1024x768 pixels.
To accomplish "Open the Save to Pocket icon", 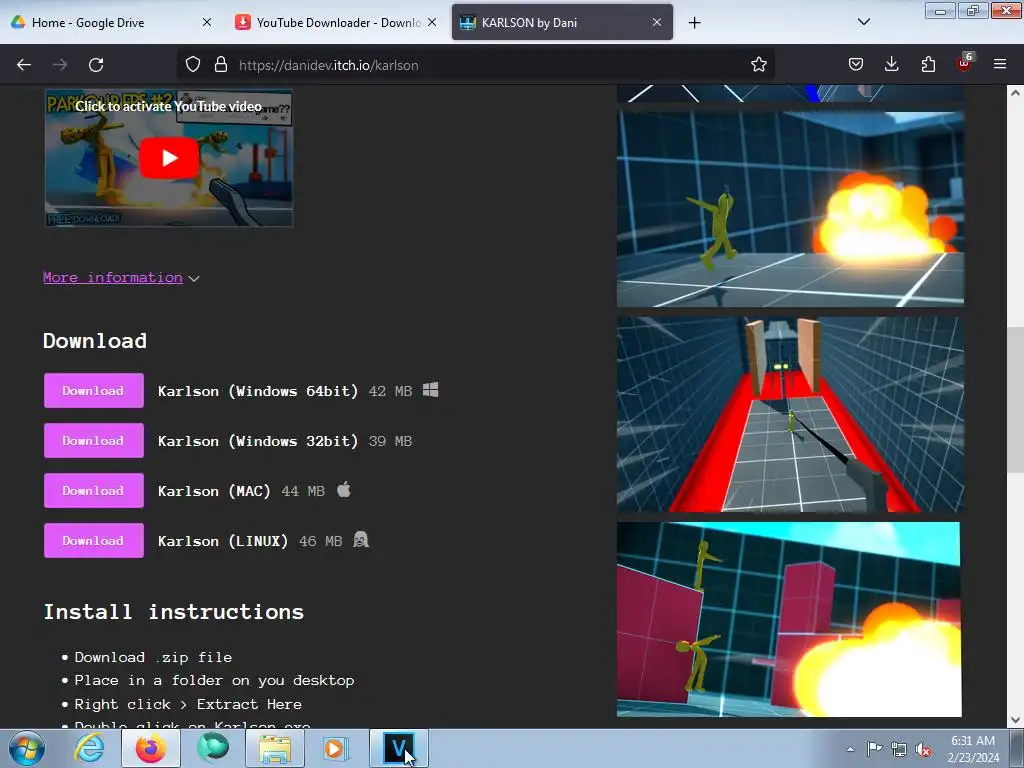I will tap(856, 65).
